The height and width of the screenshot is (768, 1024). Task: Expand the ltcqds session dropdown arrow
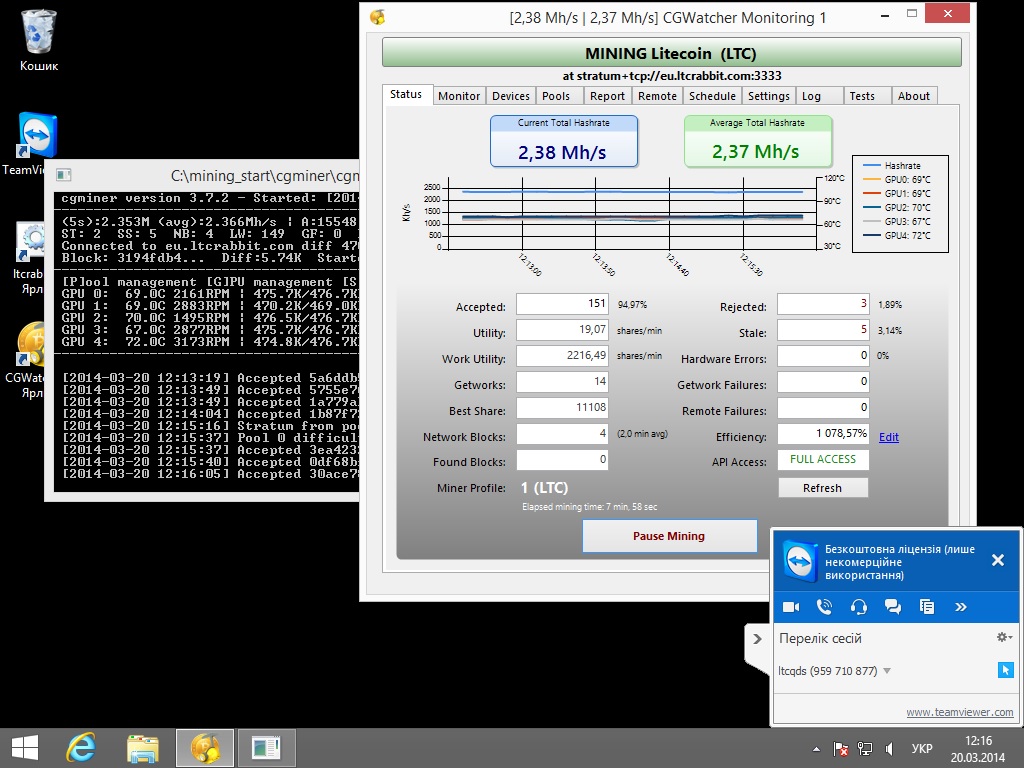[x=887, y=671]
